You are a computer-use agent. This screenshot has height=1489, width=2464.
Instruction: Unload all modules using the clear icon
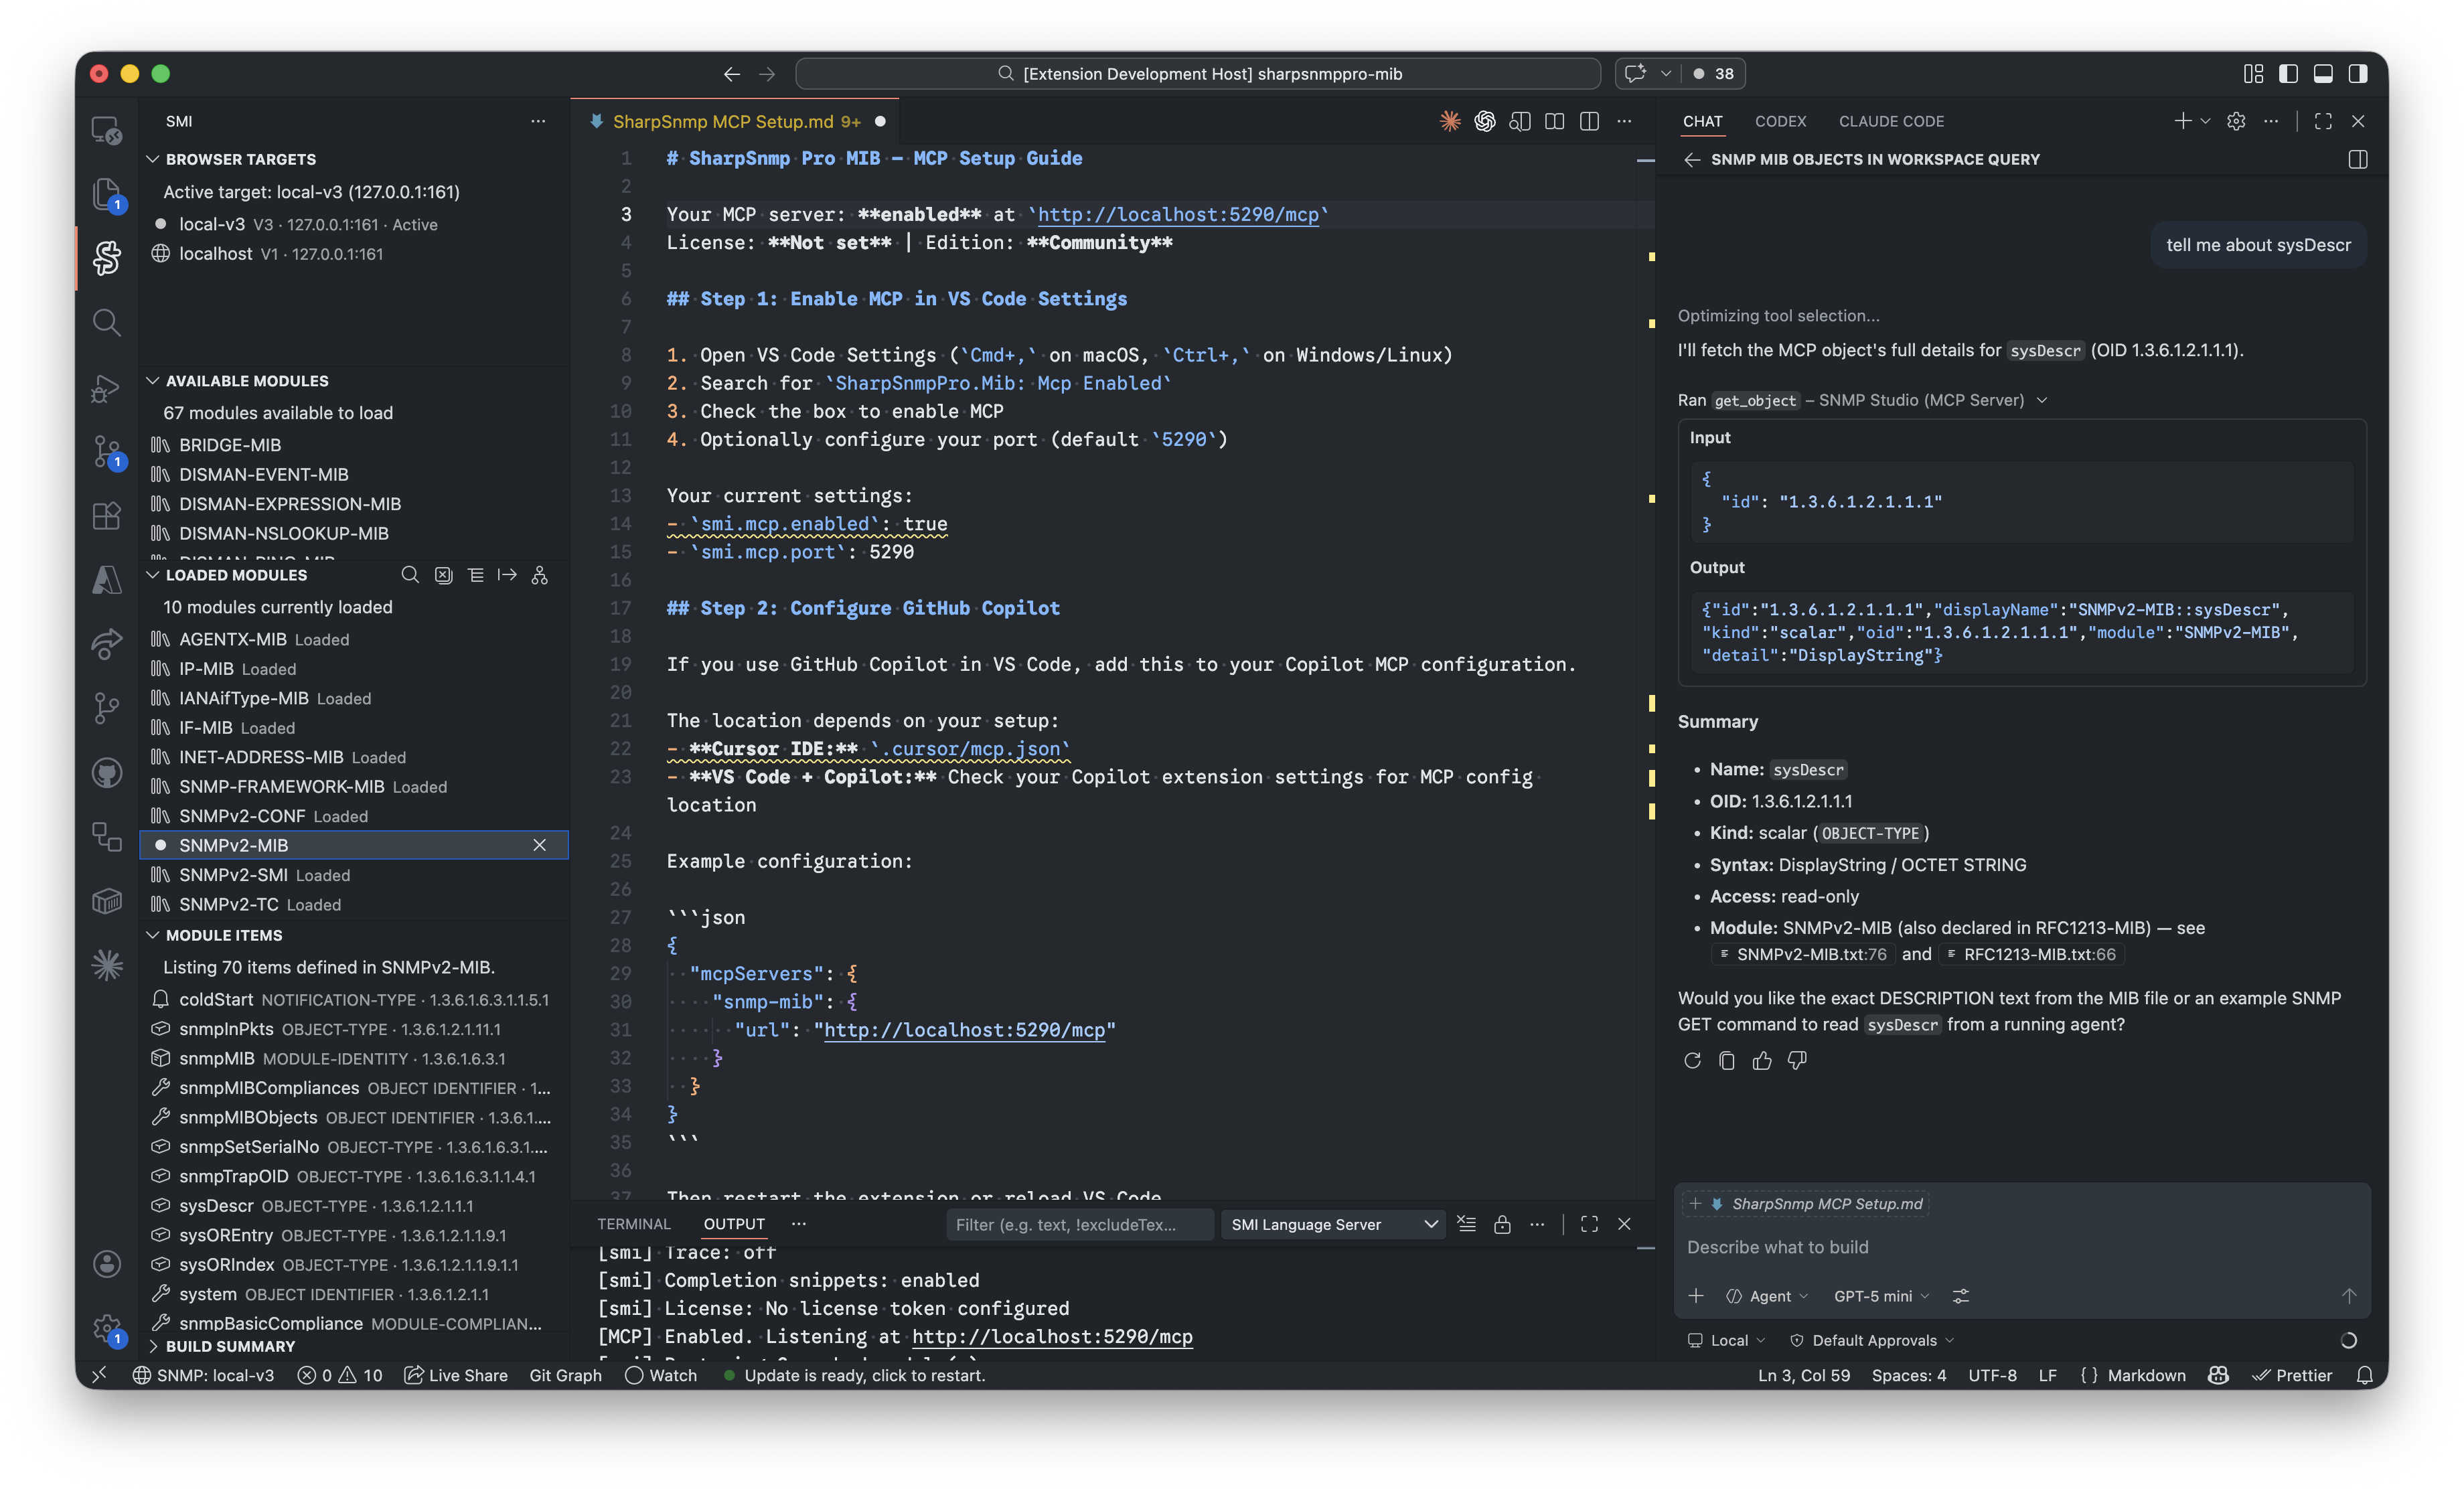click(443, 575)
